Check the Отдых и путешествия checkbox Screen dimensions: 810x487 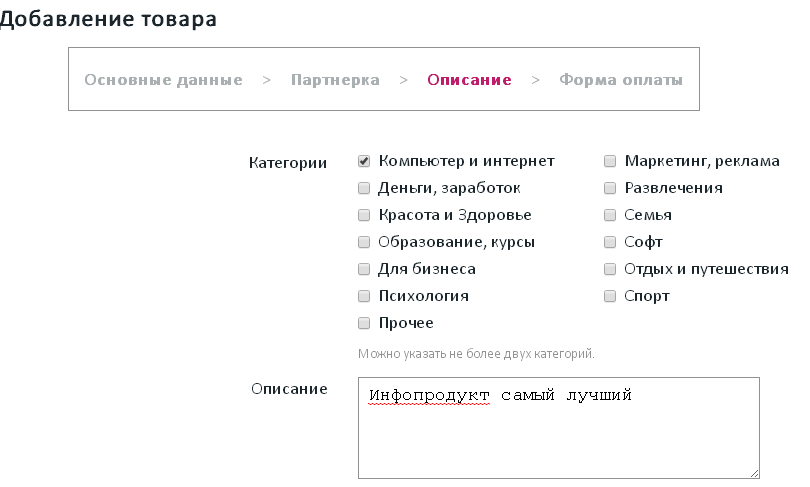[x=610, y=269]
